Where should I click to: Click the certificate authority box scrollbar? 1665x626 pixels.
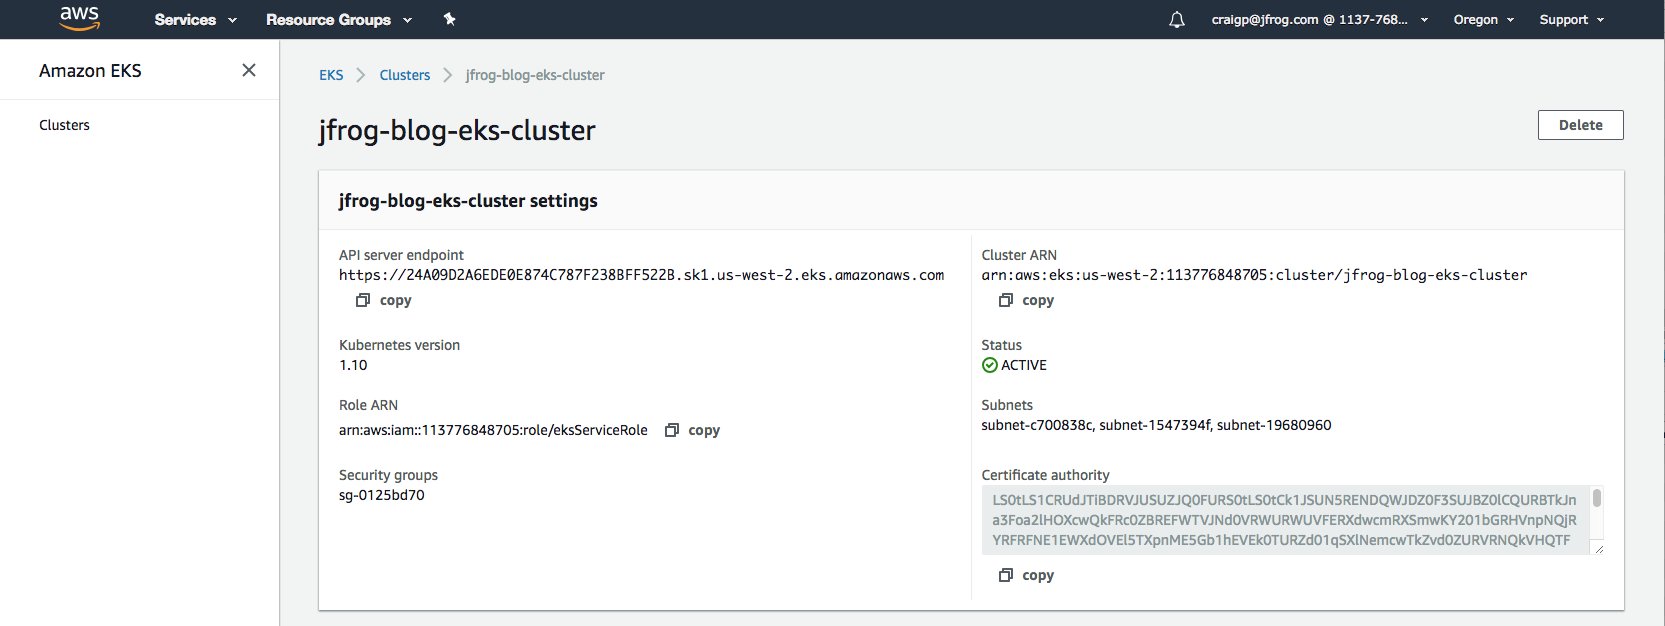tap(1597, 498)
